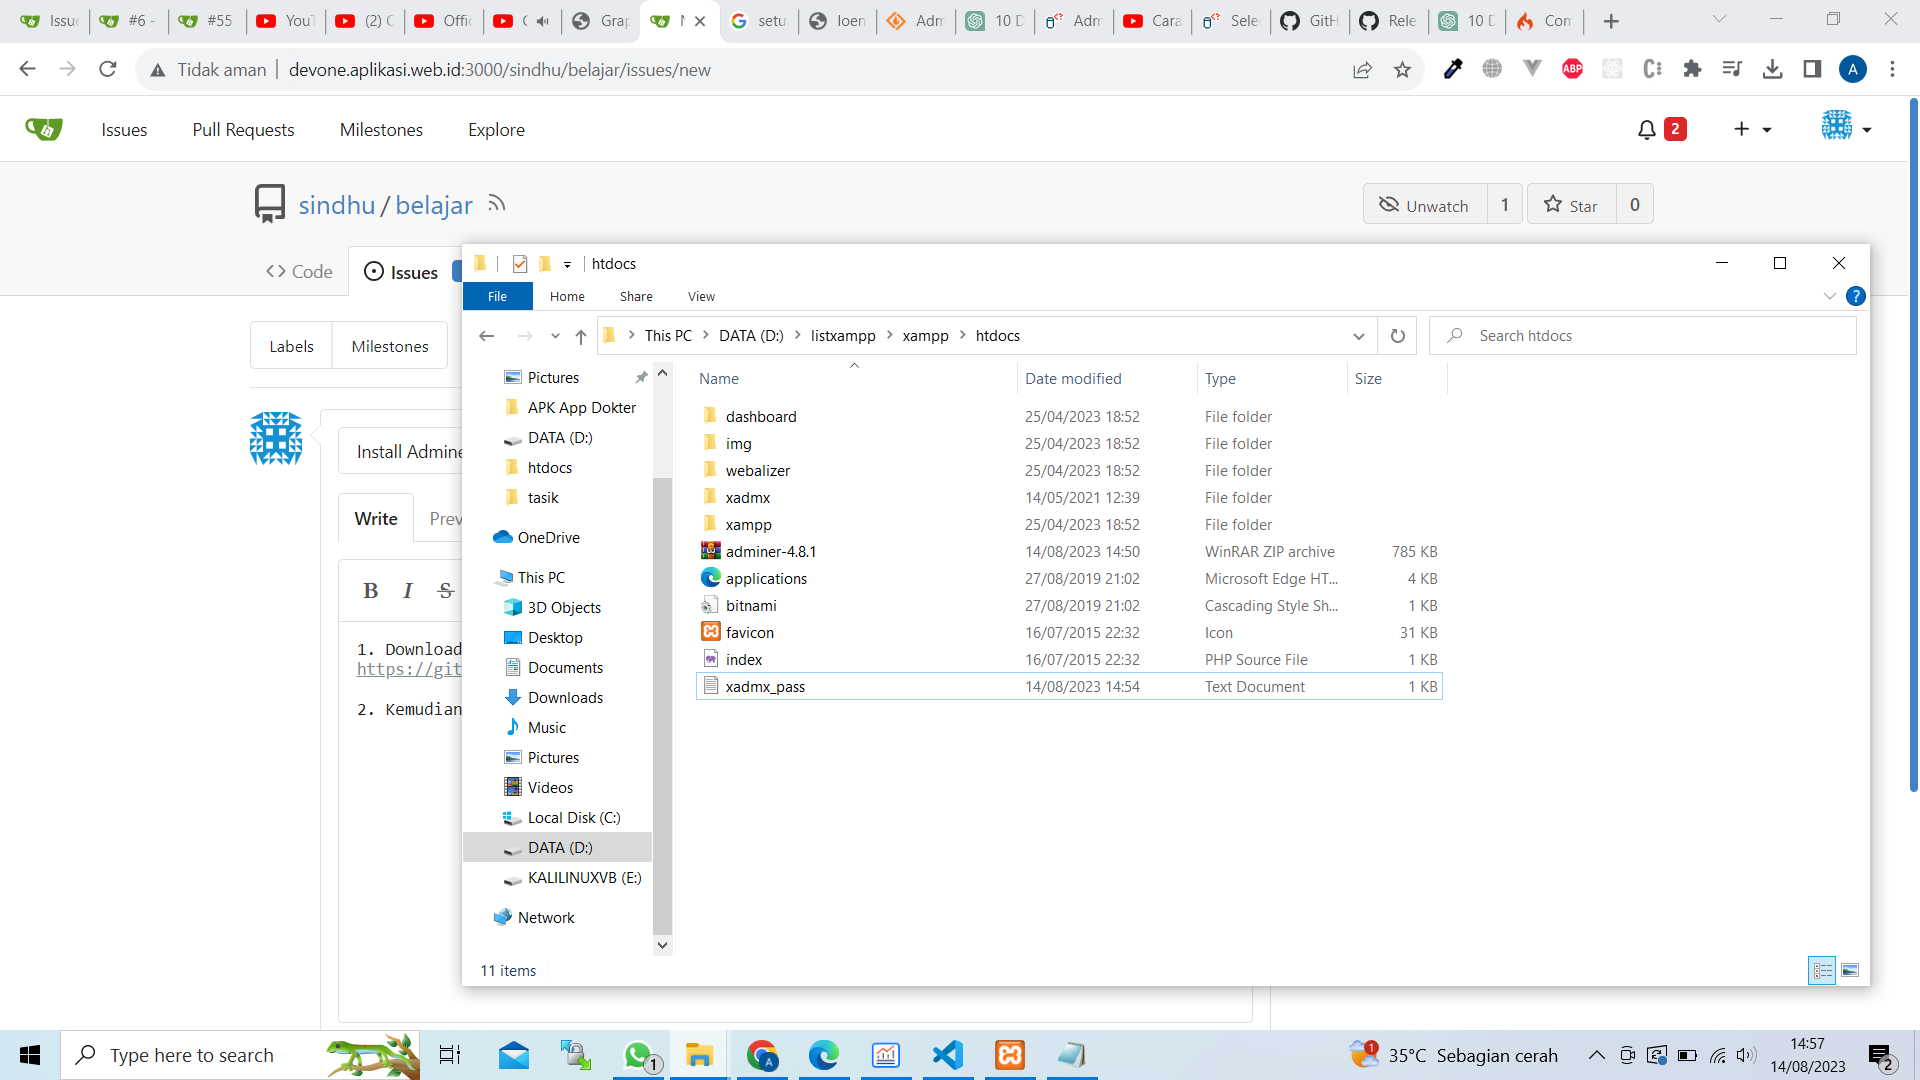Toggle Unwatch on the repository
This screenshot has width=1920, height=1080.
[x=1424, y=205]
